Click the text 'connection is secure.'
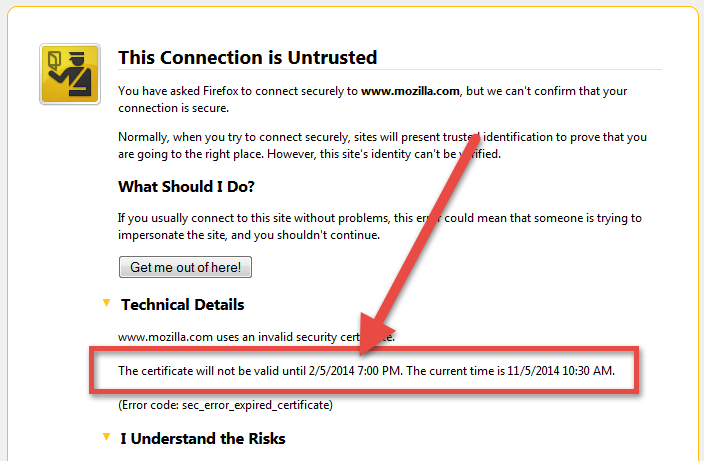704x461 pixels. [173, 108]
